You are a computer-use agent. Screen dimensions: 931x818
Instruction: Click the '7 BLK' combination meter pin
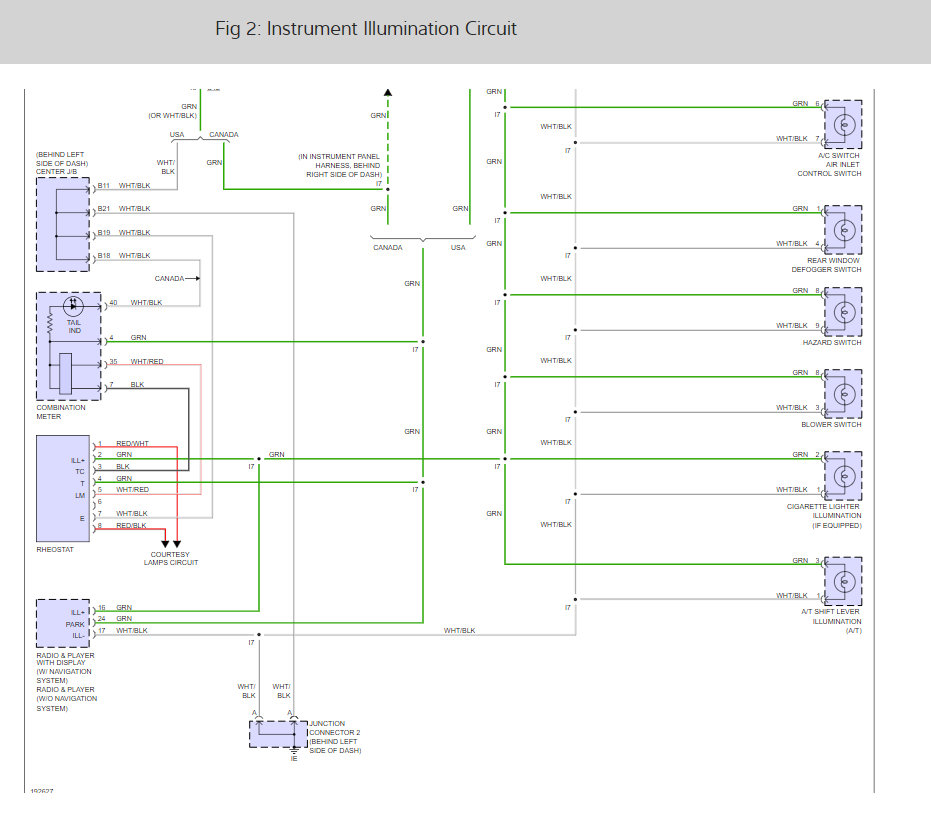(126, 385)
